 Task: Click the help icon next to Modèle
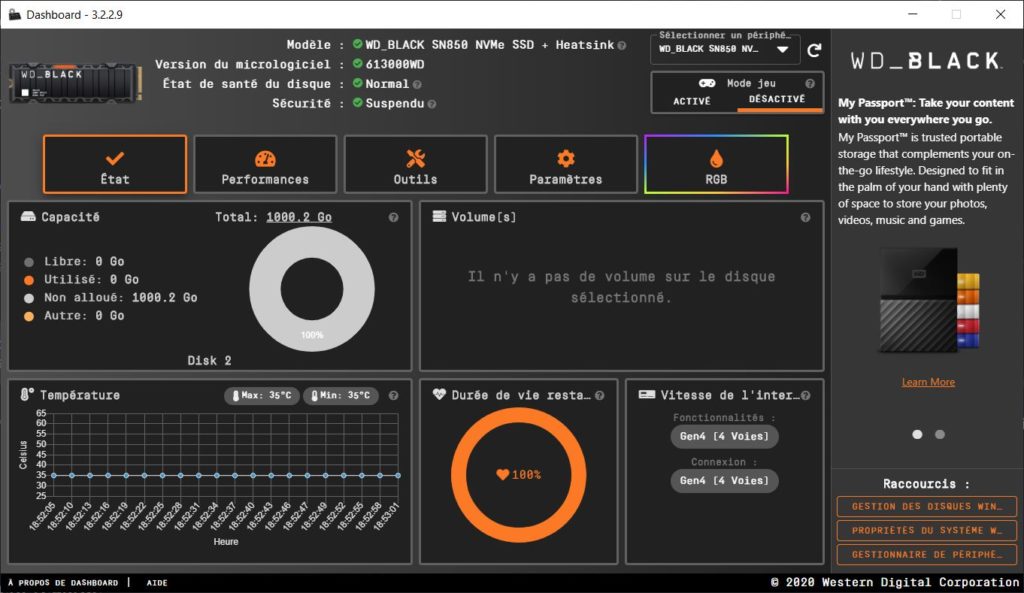[622, 46]
